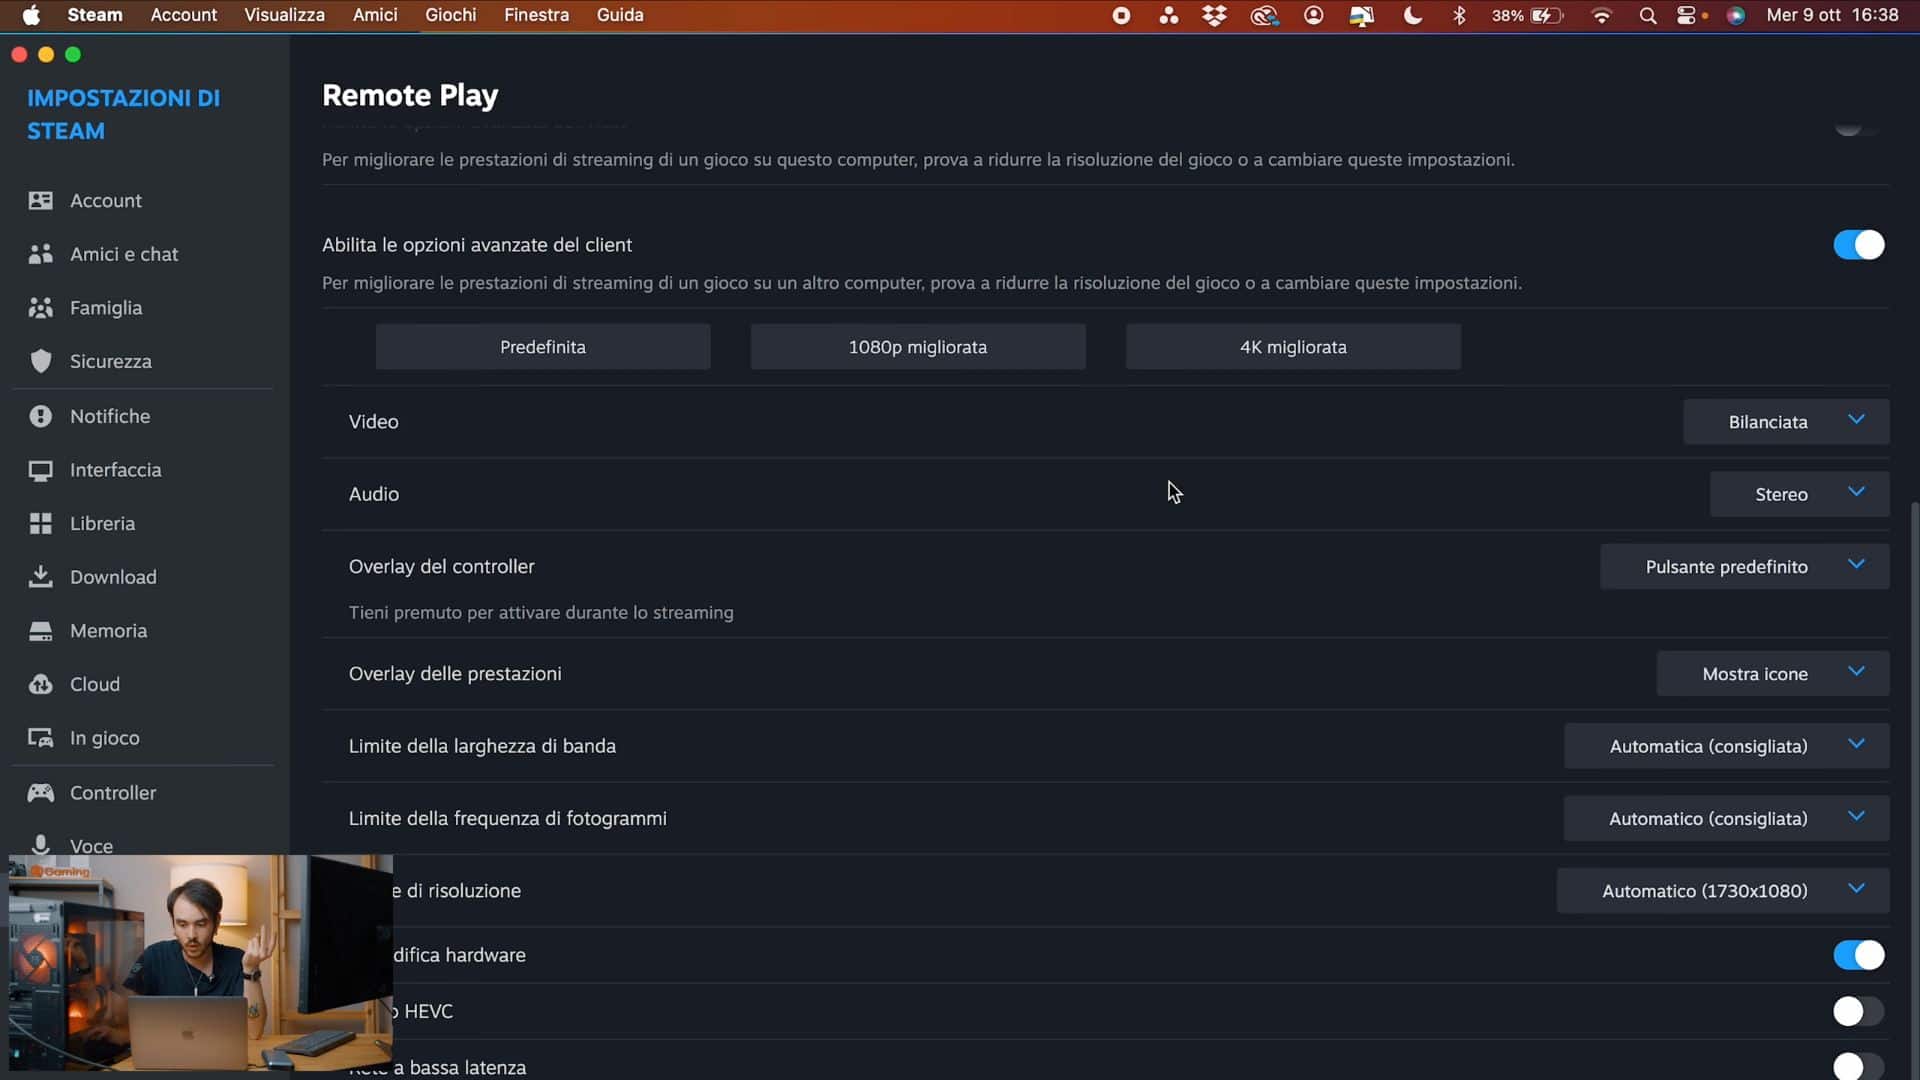Click the Interfaccia monitor icon

point(40,470)
